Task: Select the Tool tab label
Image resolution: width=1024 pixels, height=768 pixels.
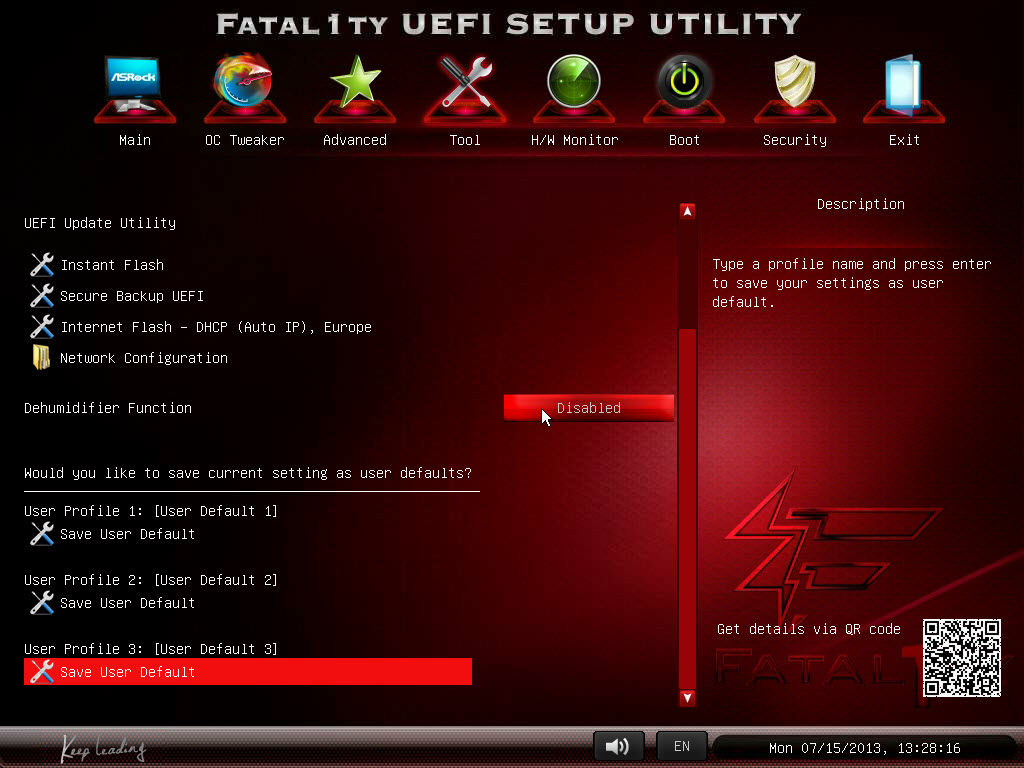Action: coord(465,140)
